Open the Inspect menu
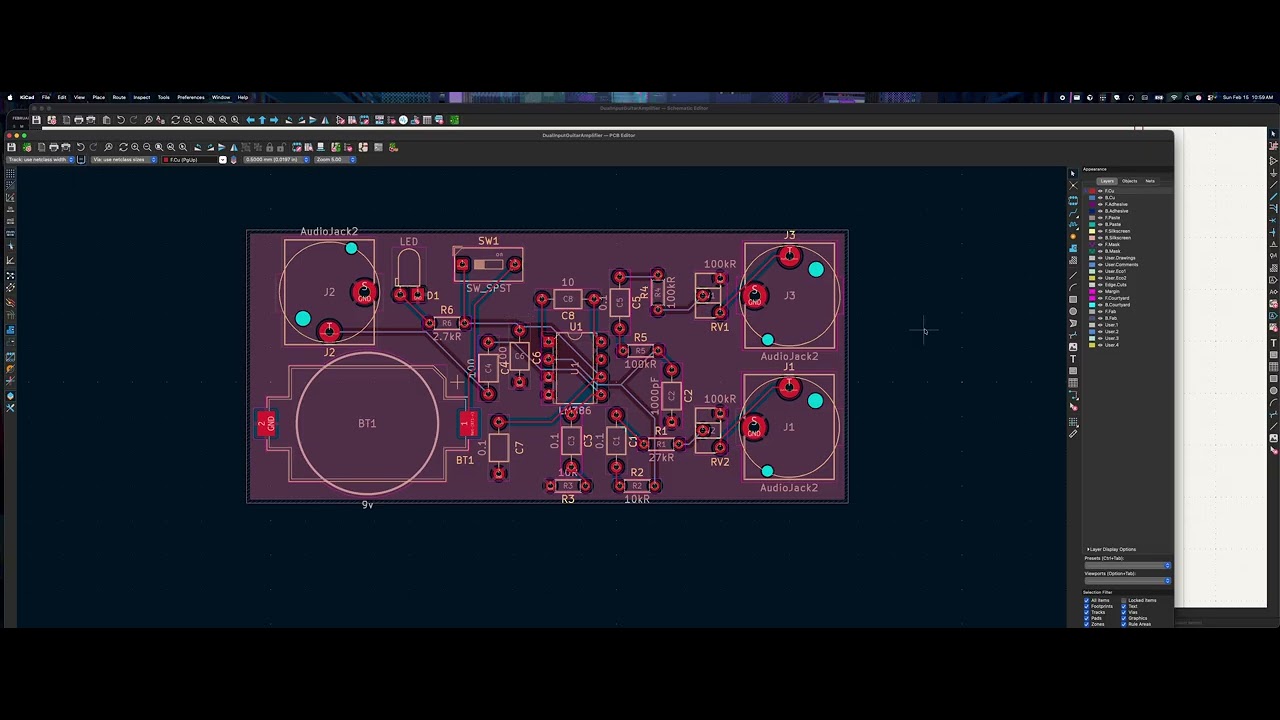1280x720 pixels. point(141,97)
